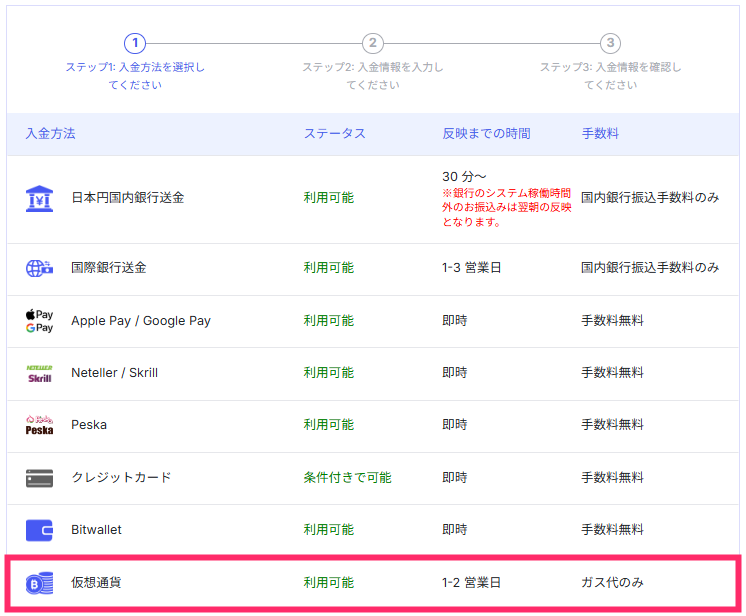The height and width of the screenshot is (616, 746).
Task: Click 利用可能 status in Apple Pay row
Action: [329, 321]
